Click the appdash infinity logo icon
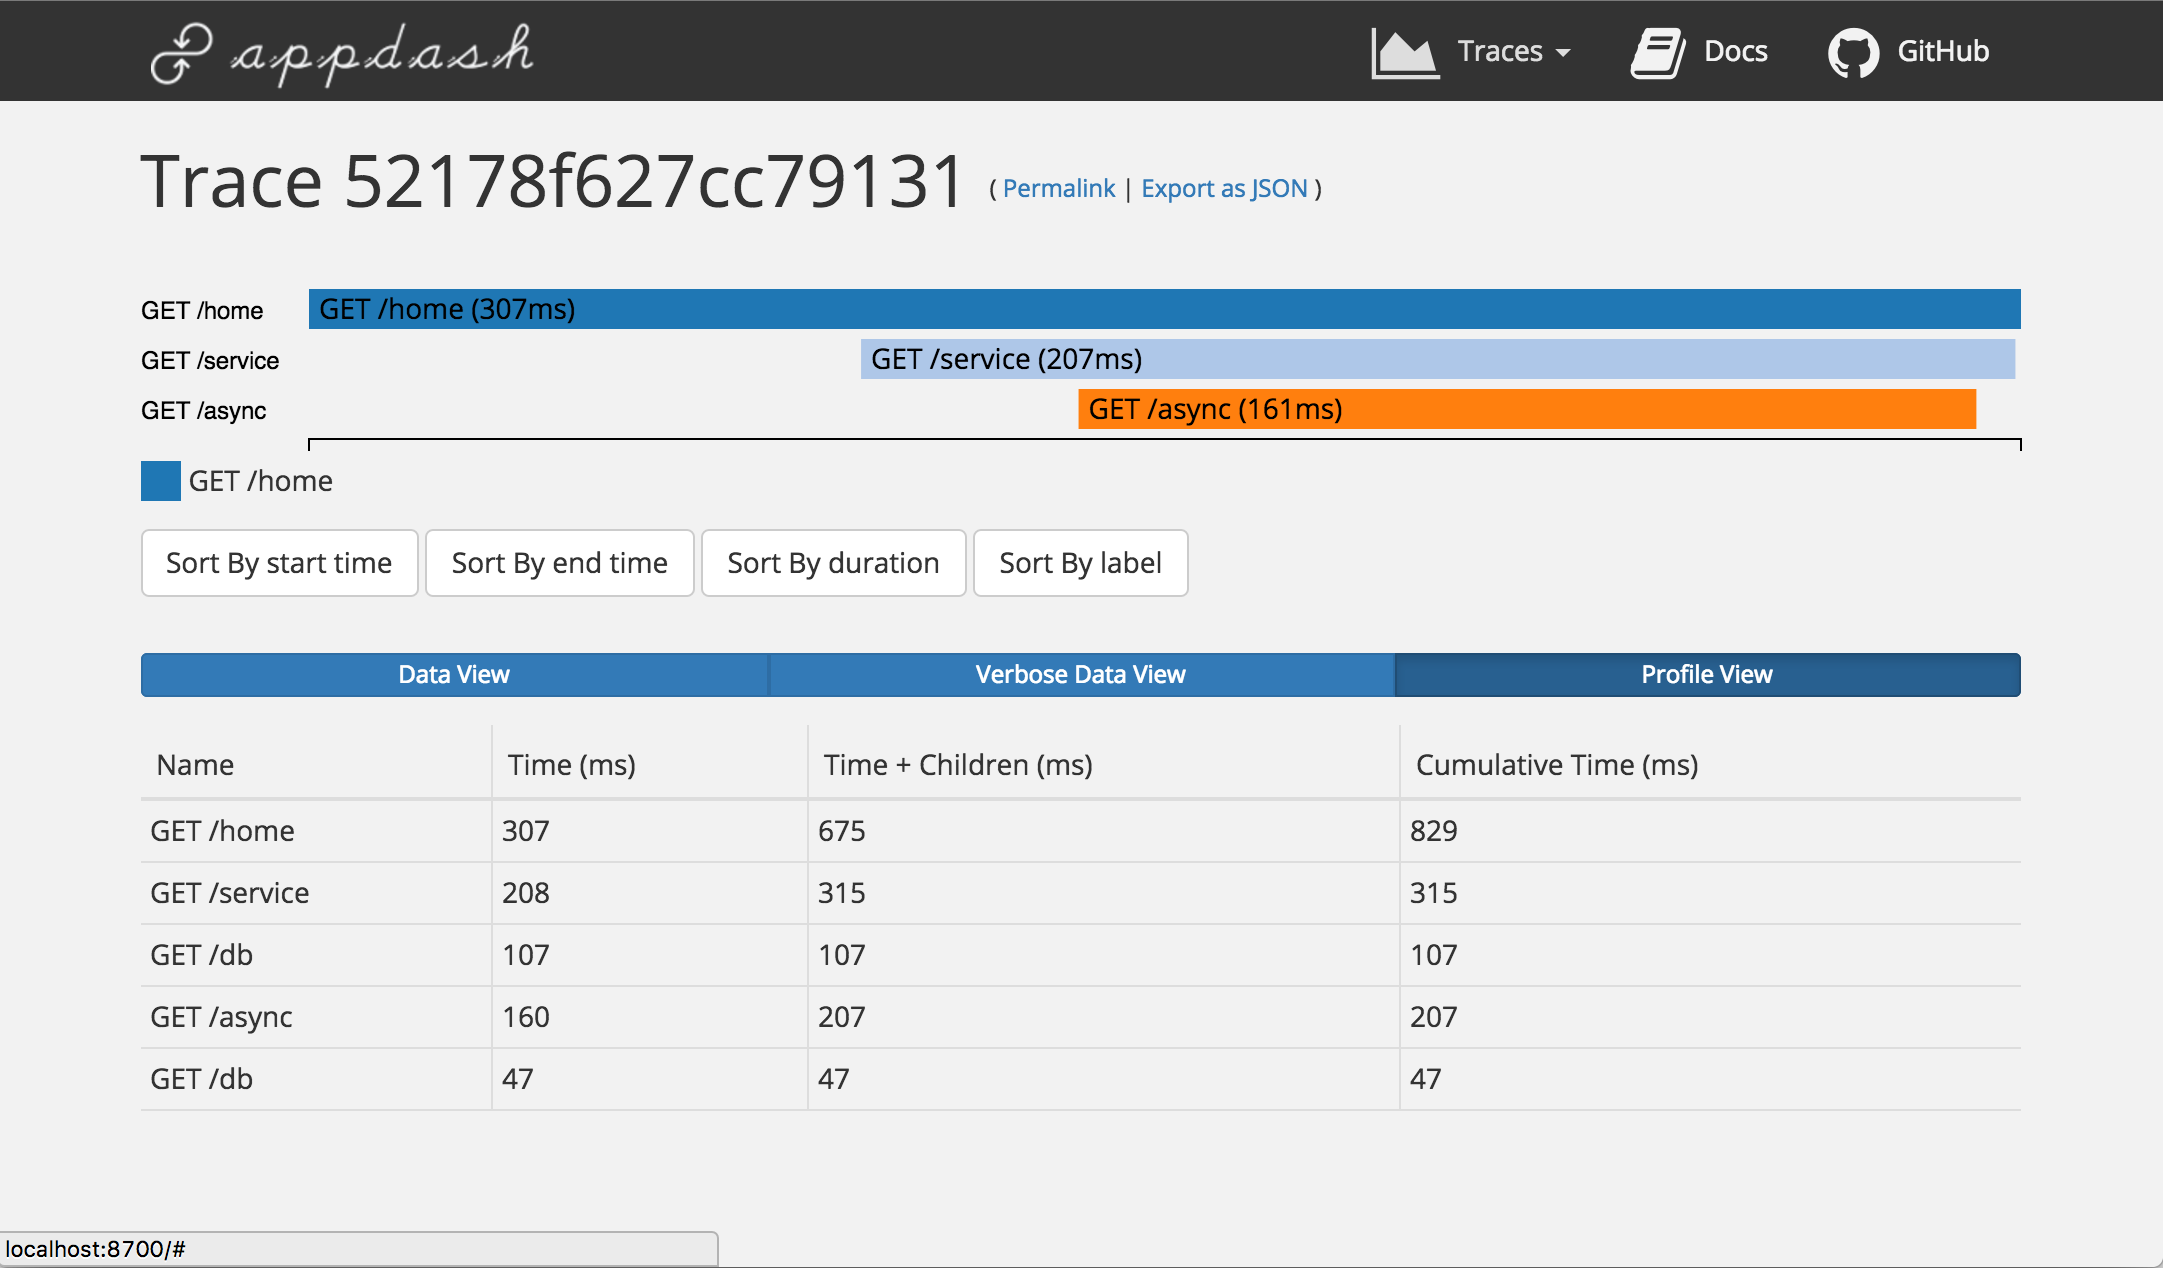Viewport: 2163px width, 1268px height. (x=180, y=53)
